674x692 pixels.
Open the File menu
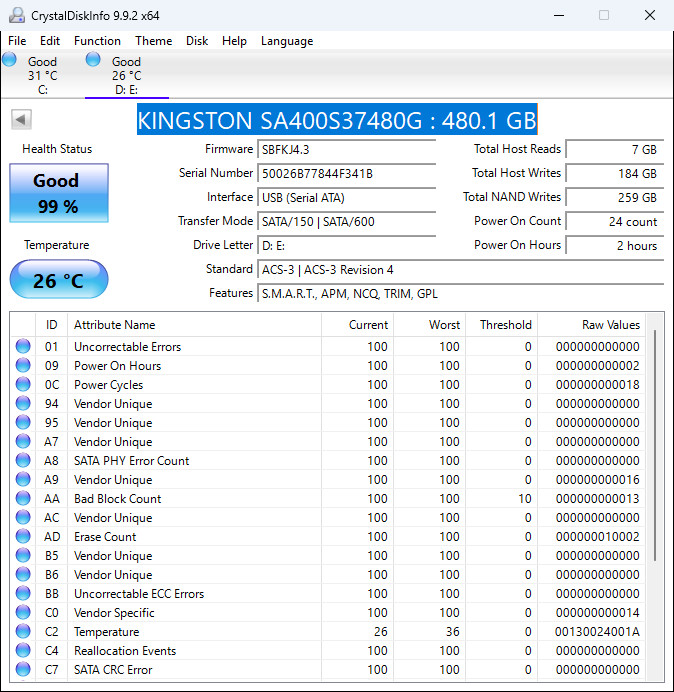[17, 41]
